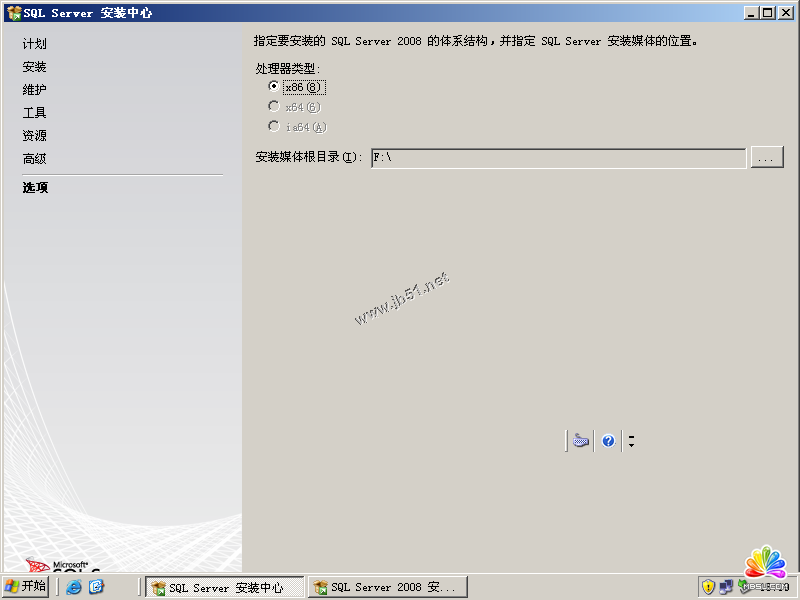
Task: Open the blue help question mark icon
Action: [608, 440]
